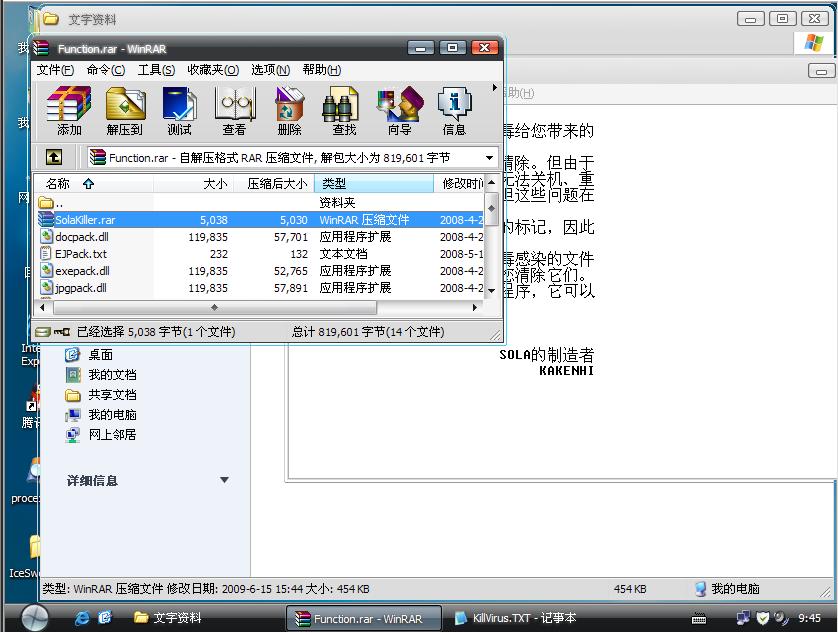
Task: Open 我的电脑 in the Explorer side panel
Action: 101,415
